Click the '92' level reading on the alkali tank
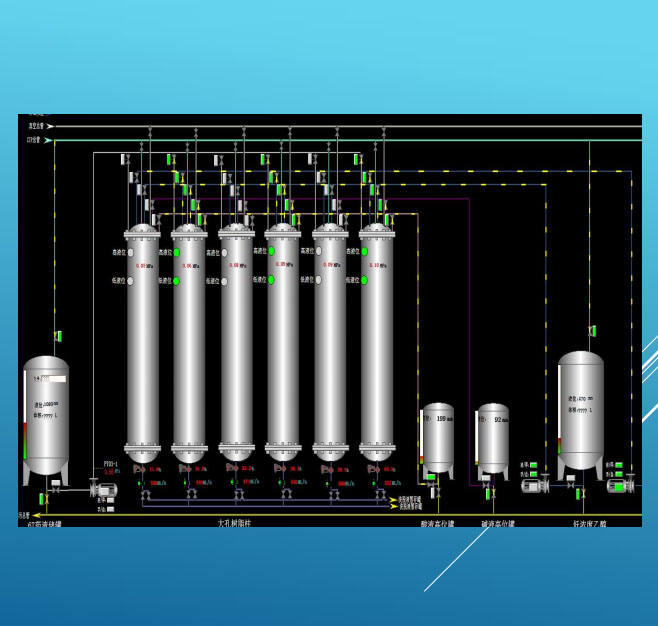Screen dimensions: 658x626 498,420
